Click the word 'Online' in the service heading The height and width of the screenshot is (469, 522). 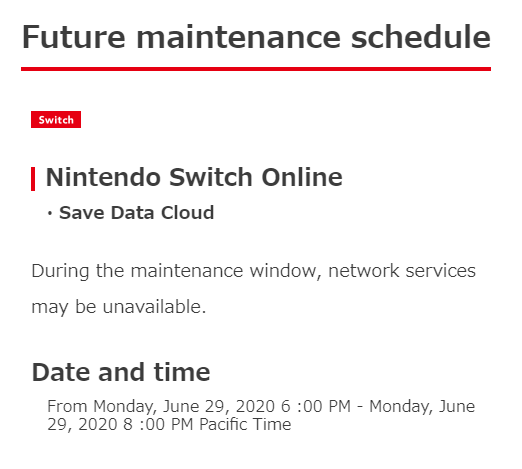point(302,177)
